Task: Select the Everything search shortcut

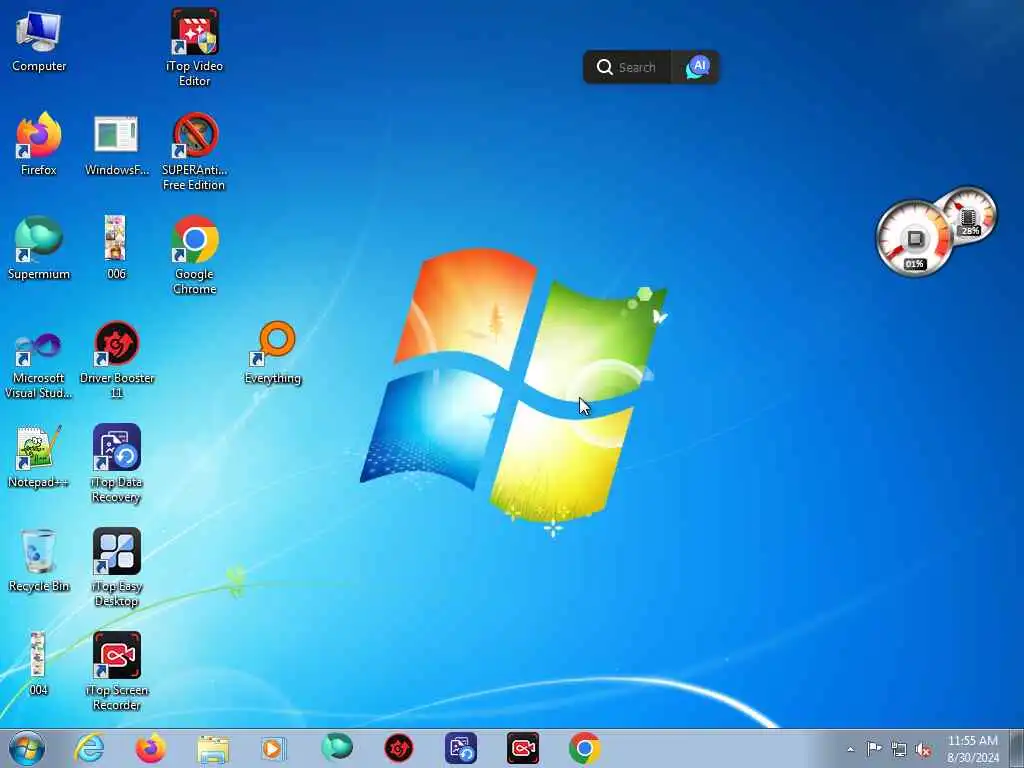Action: tap(273, 353)
